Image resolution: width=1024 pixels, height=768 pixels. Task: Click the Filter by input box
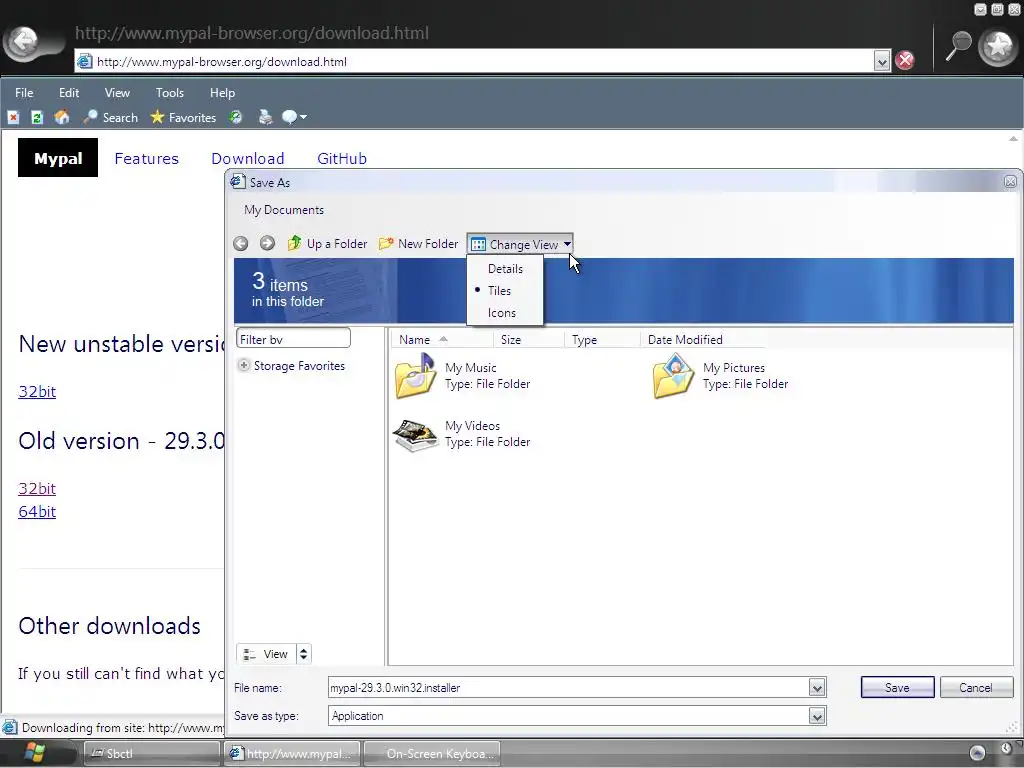[x=293, y=339]
